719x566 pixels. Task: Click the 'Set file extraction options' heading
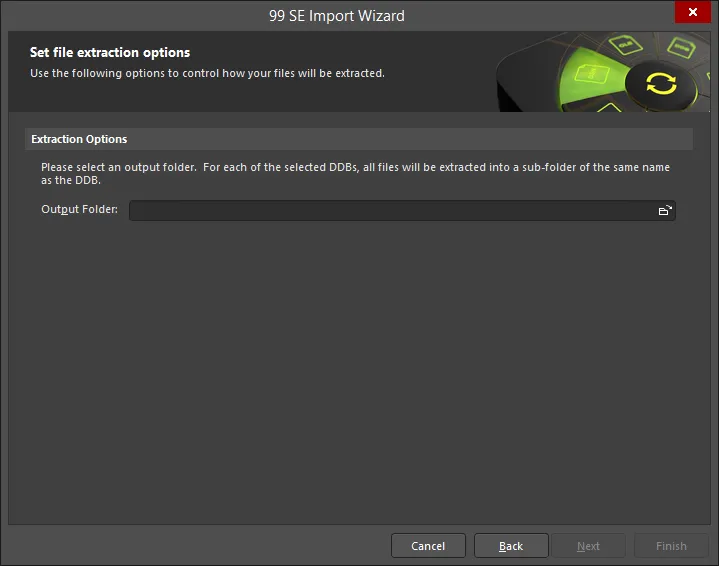click(x=110, y=53)
